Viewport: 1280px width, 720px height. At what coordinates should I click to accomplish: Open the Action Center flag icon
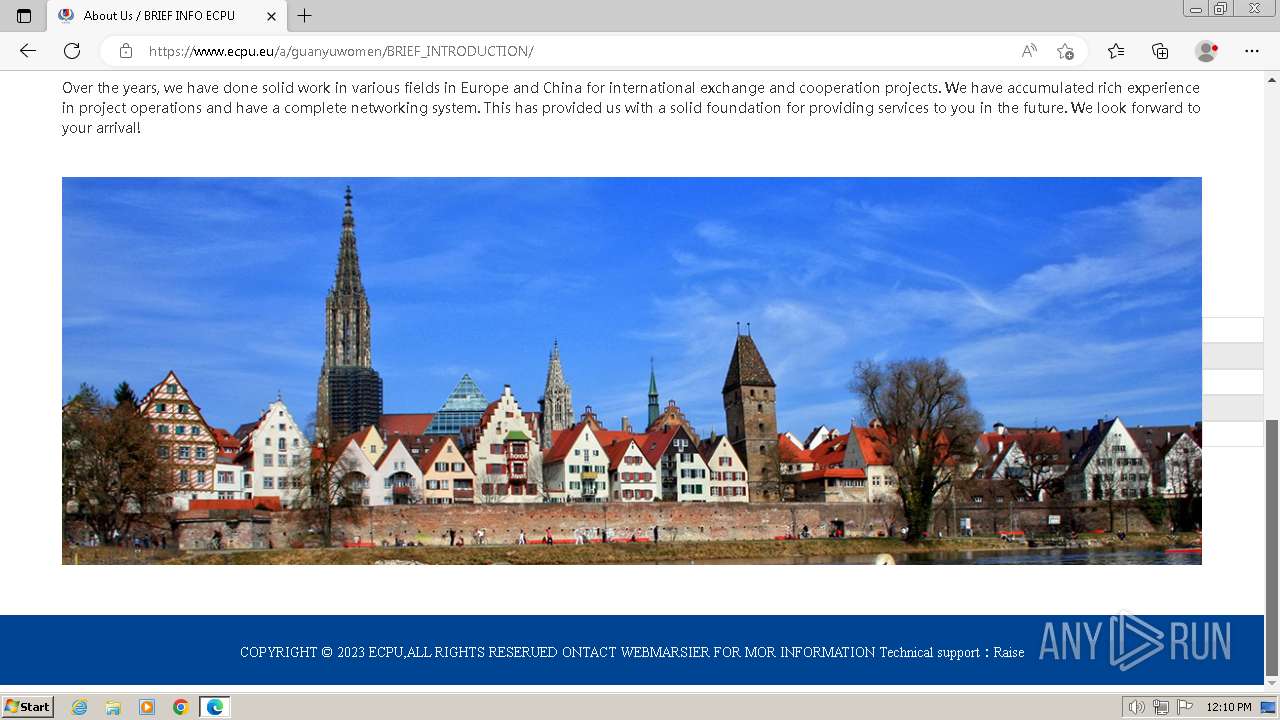[1185, 707]
